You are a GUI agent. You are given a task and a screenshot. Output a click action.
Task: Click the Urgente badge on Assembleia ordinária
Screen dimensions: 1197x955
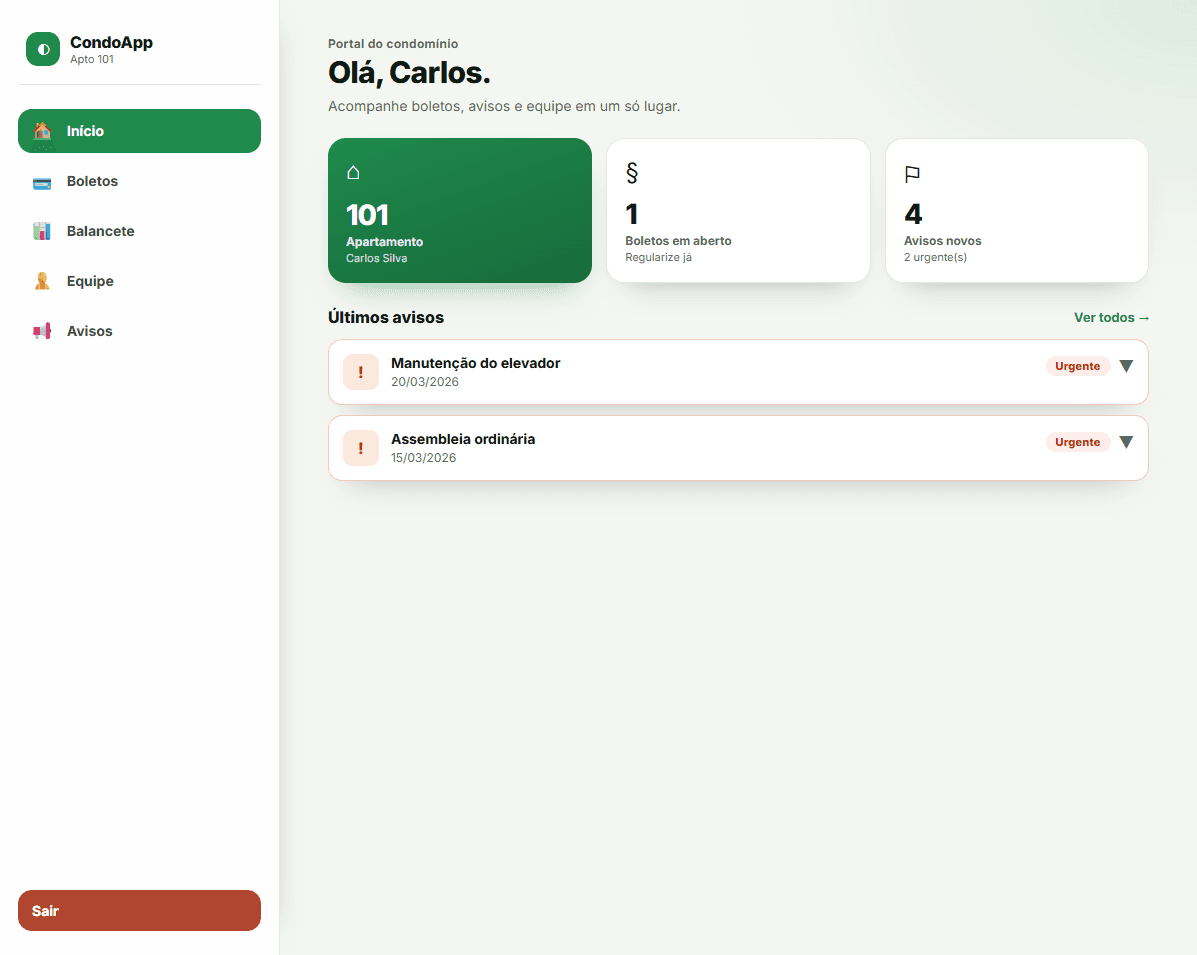(x=1078, y=442)
